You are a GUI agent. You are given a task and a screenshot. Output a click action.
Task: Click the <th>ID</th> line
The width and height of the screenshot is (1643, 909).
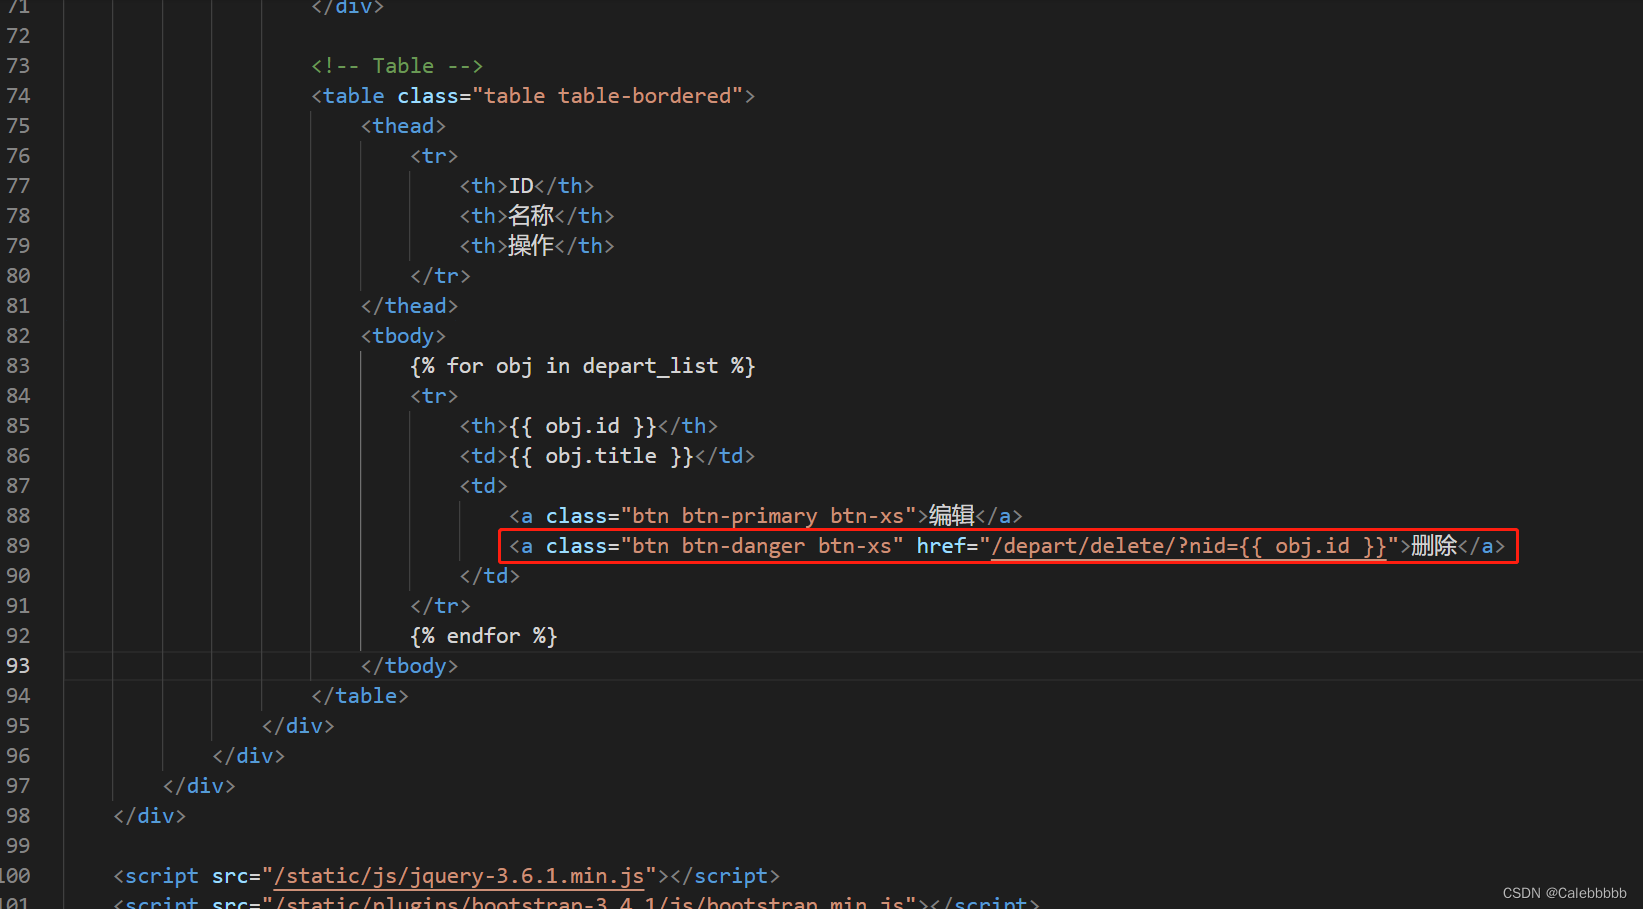(527, 186)
